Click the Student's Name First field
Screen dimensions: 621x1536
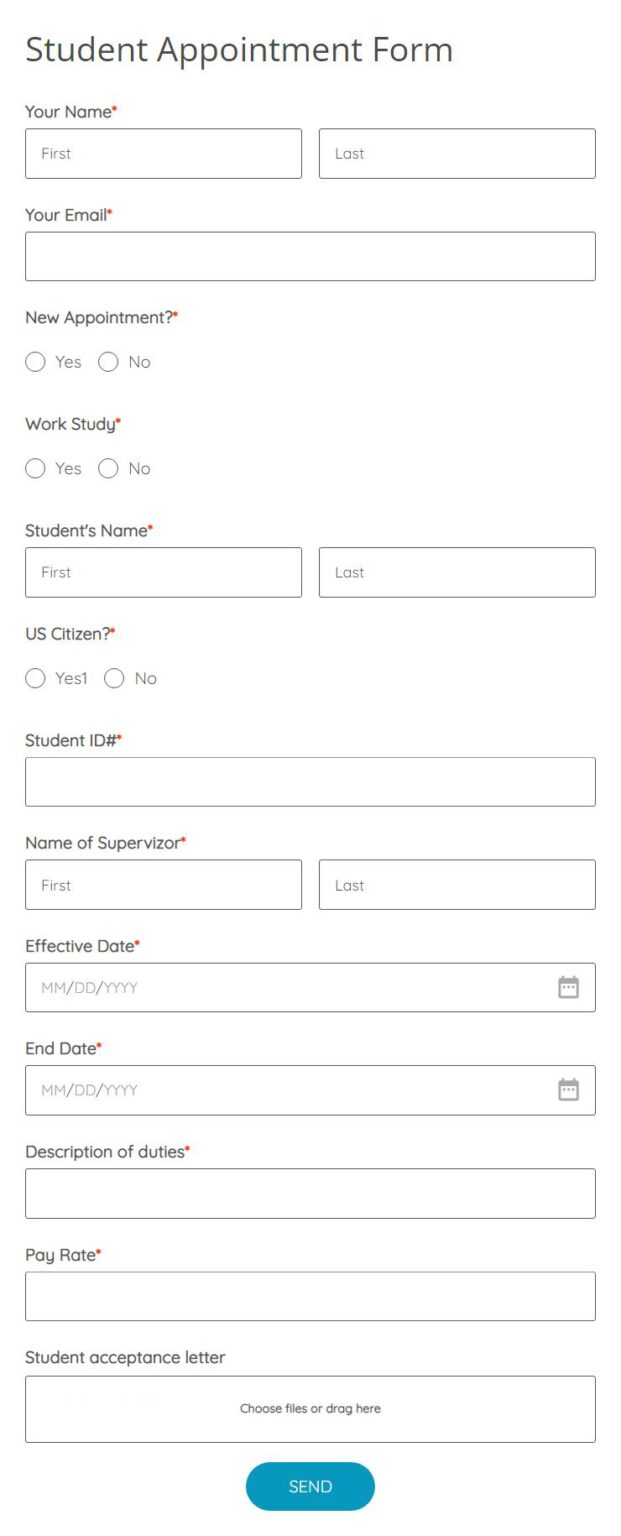[163, 573]
